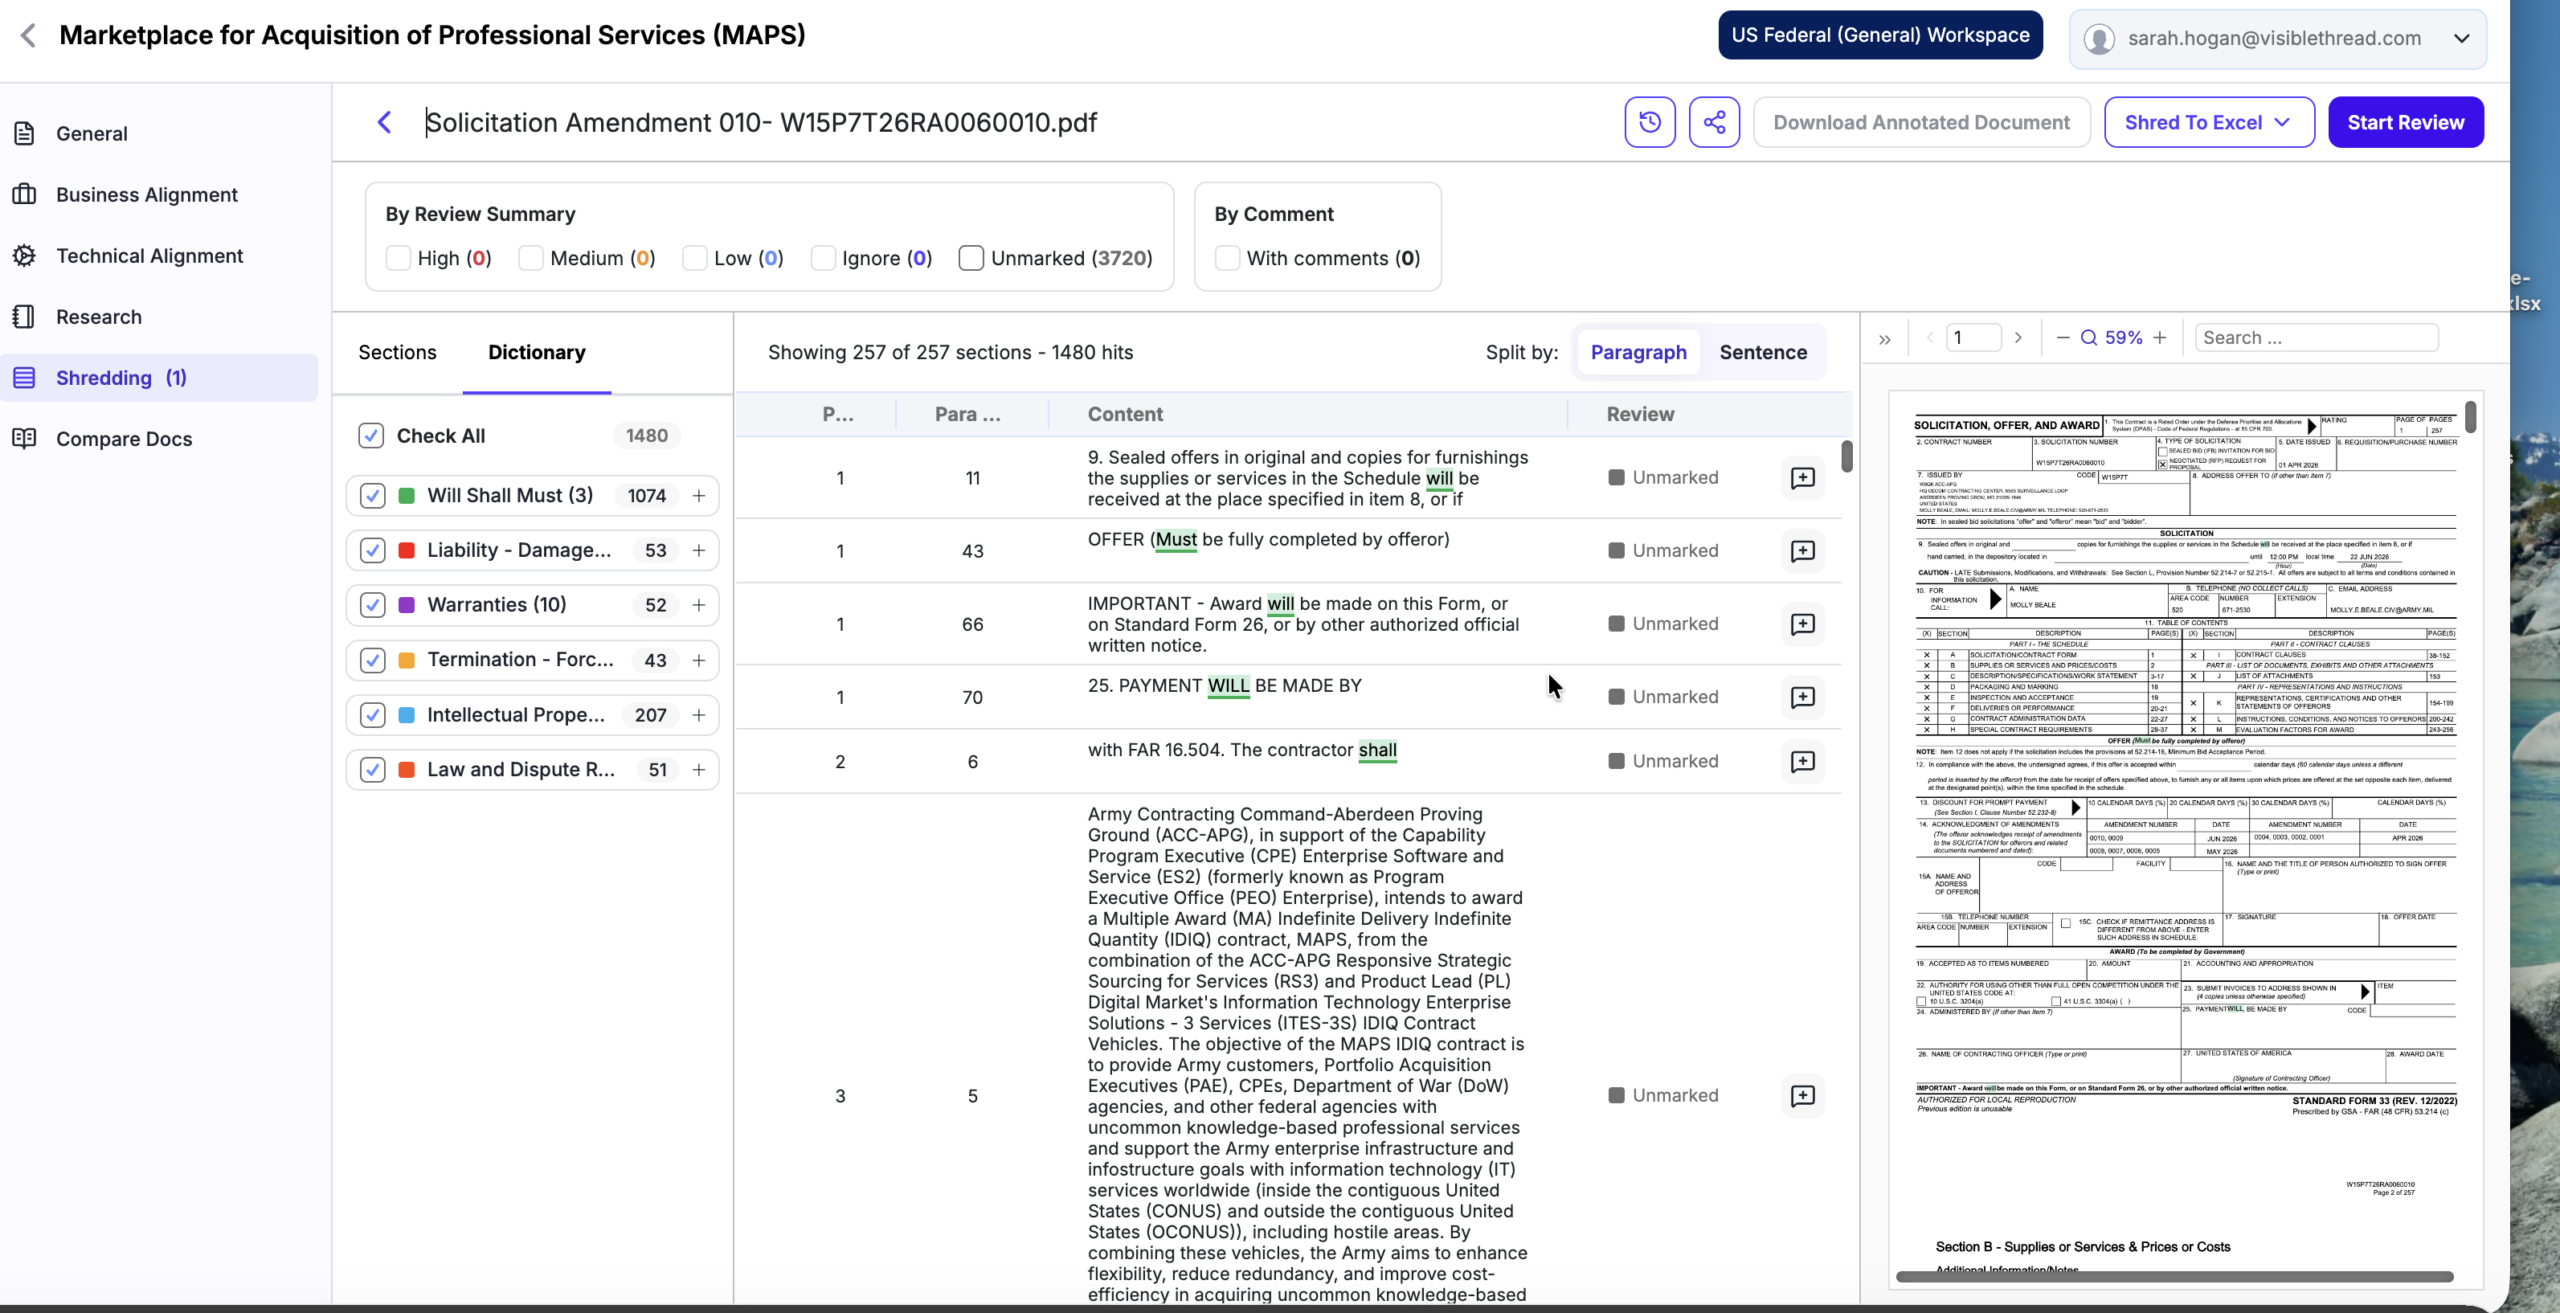
Task: Click red swatch for Liability - Damage
Action: (407, 551)
